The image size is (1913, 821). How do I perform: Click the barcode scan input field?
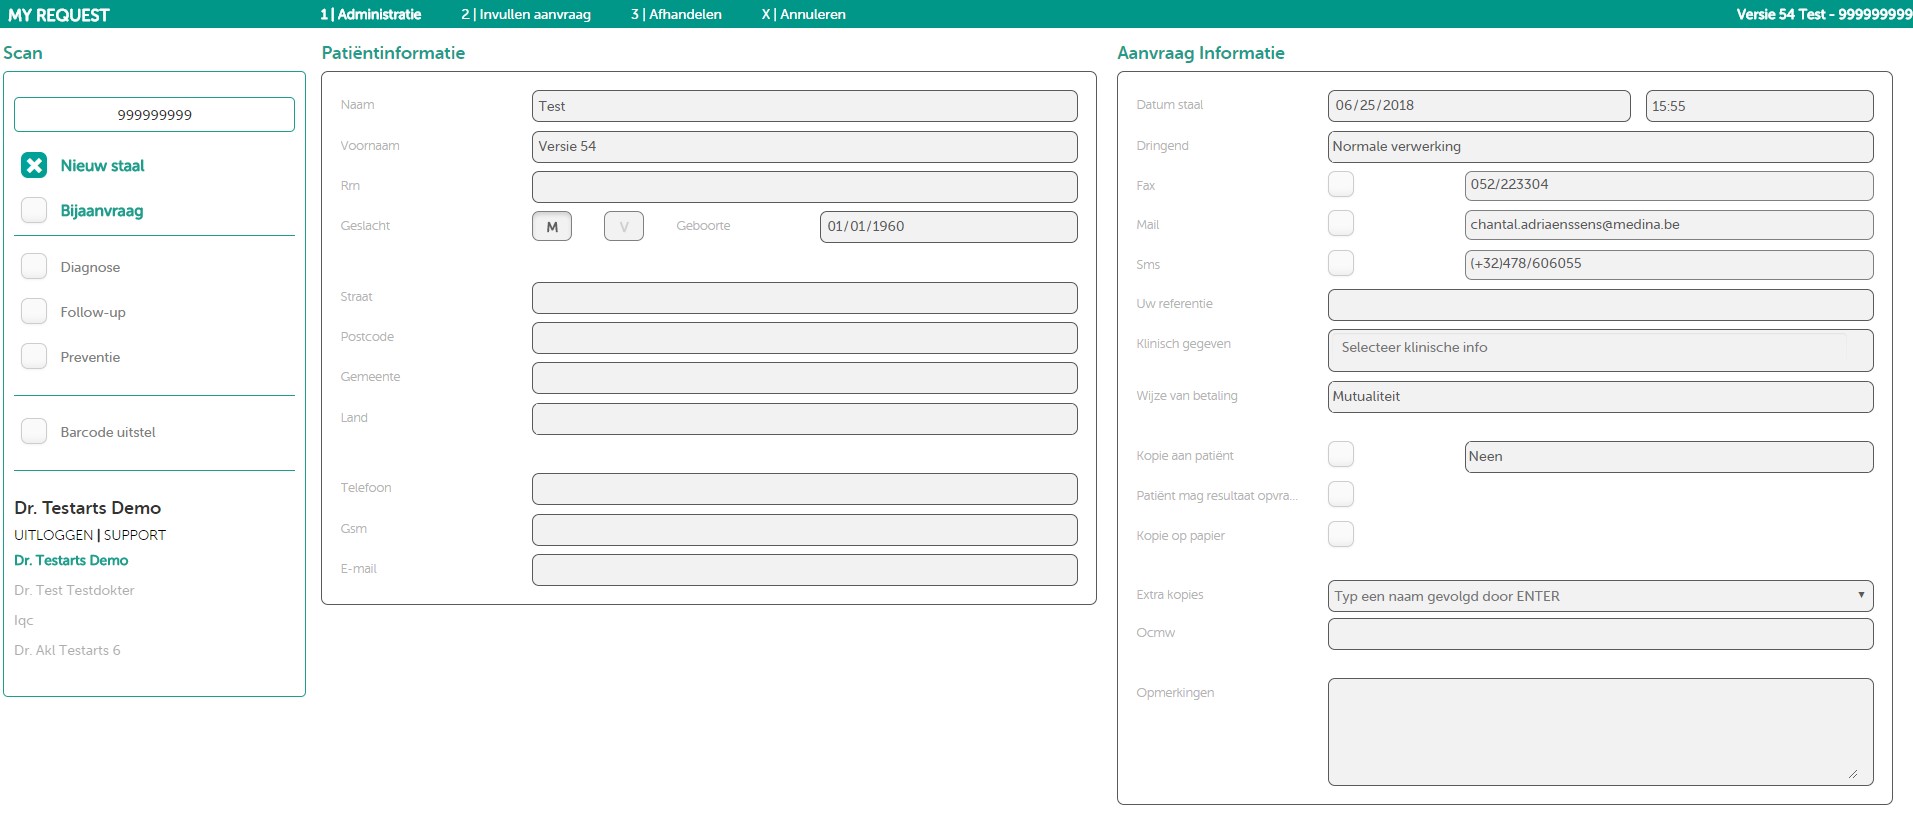tap(154, 114)
